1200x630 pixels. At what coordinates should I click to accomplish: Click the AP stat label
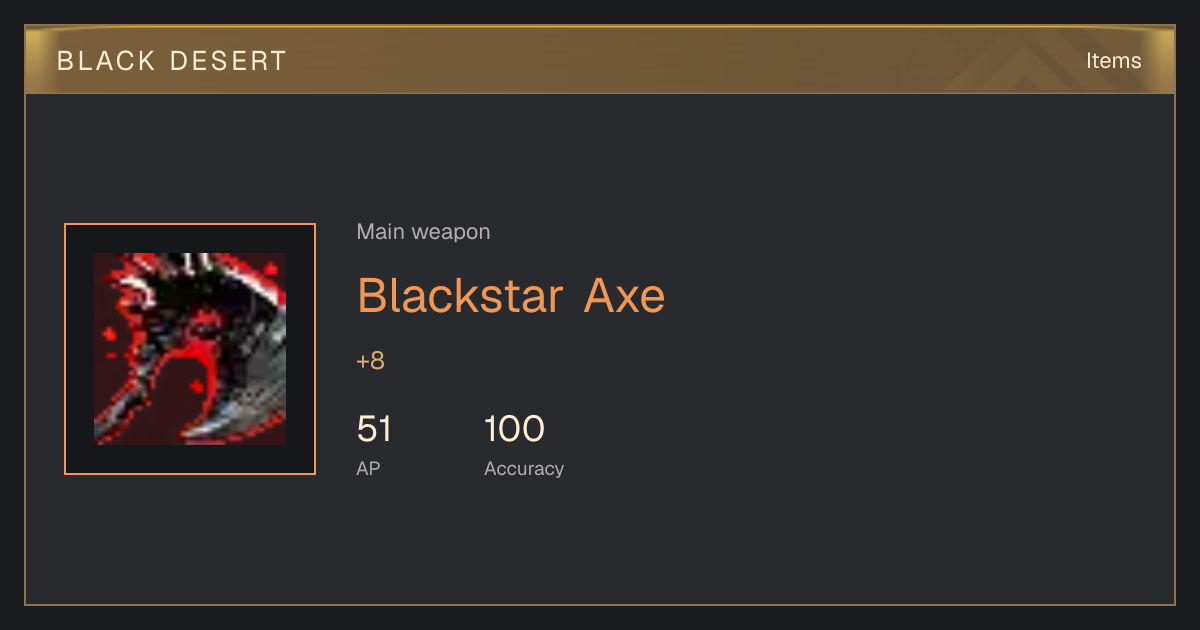[x=368, y=468]
